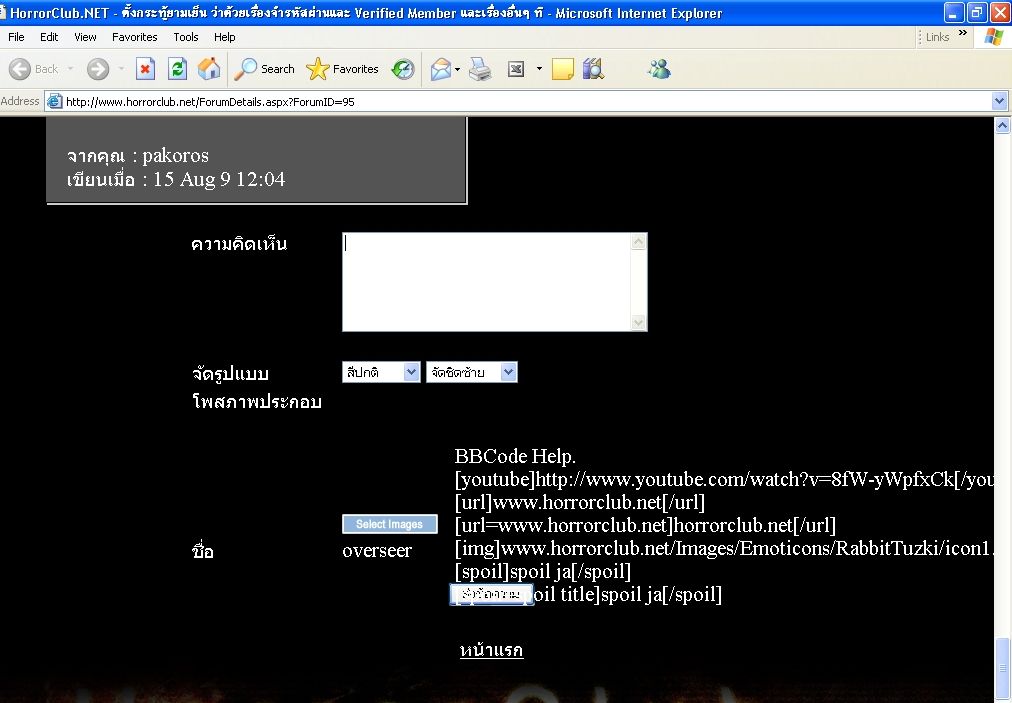This screenshot has height=703, width=1012.
Task: Open the Tools menu
Action: [186, 37]
